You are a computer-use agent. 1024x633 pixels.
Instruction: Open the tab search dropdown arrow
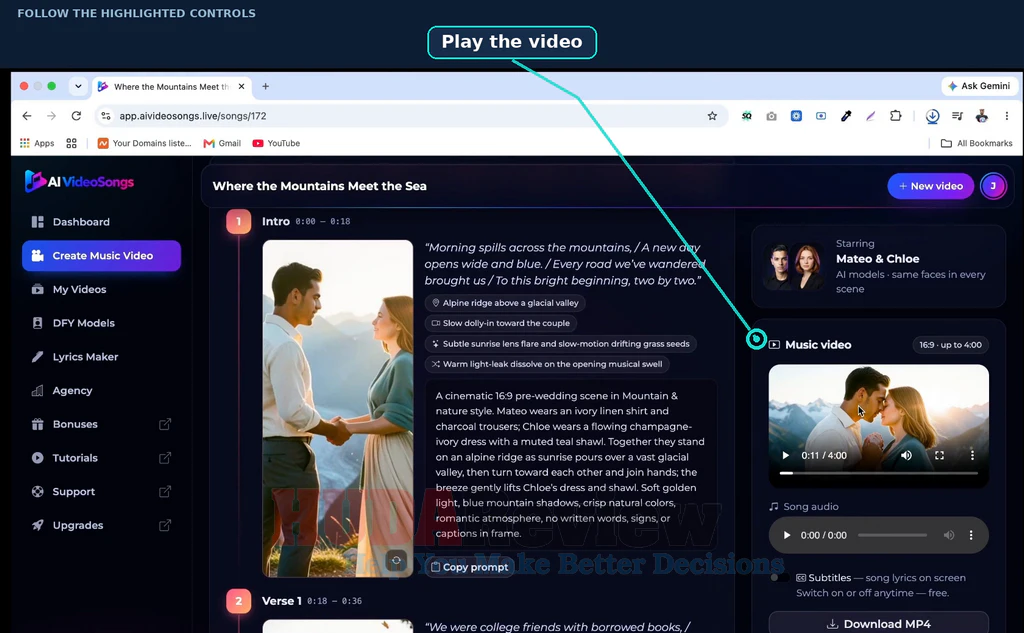coord(78,86)
